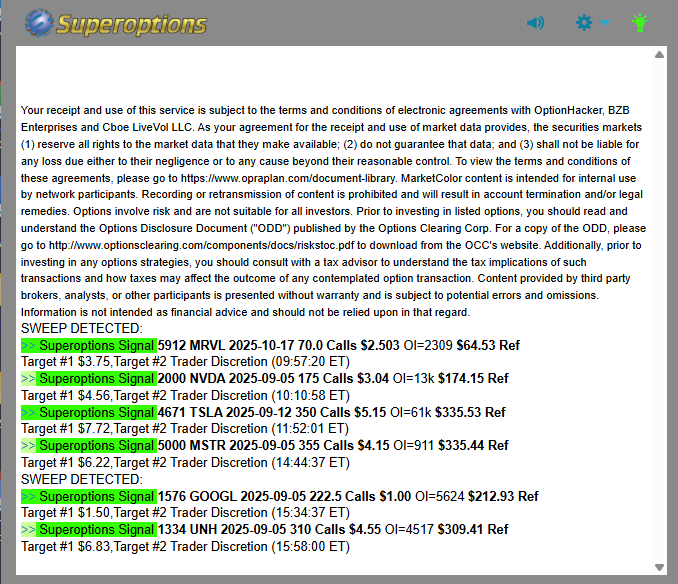
Task: Toggle the green lightbulb icon
Action: pos(641,22)
